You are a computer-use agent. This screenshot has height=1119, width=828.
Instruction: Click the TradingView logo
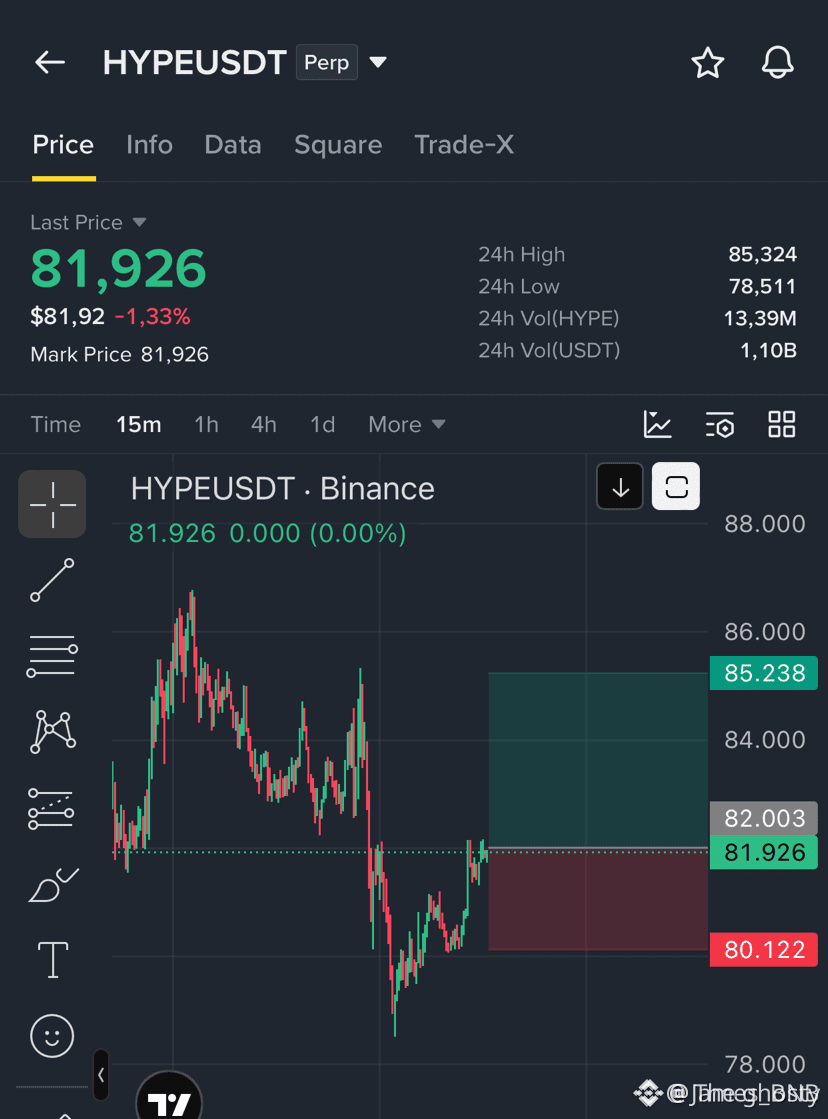pos(169,1099)
